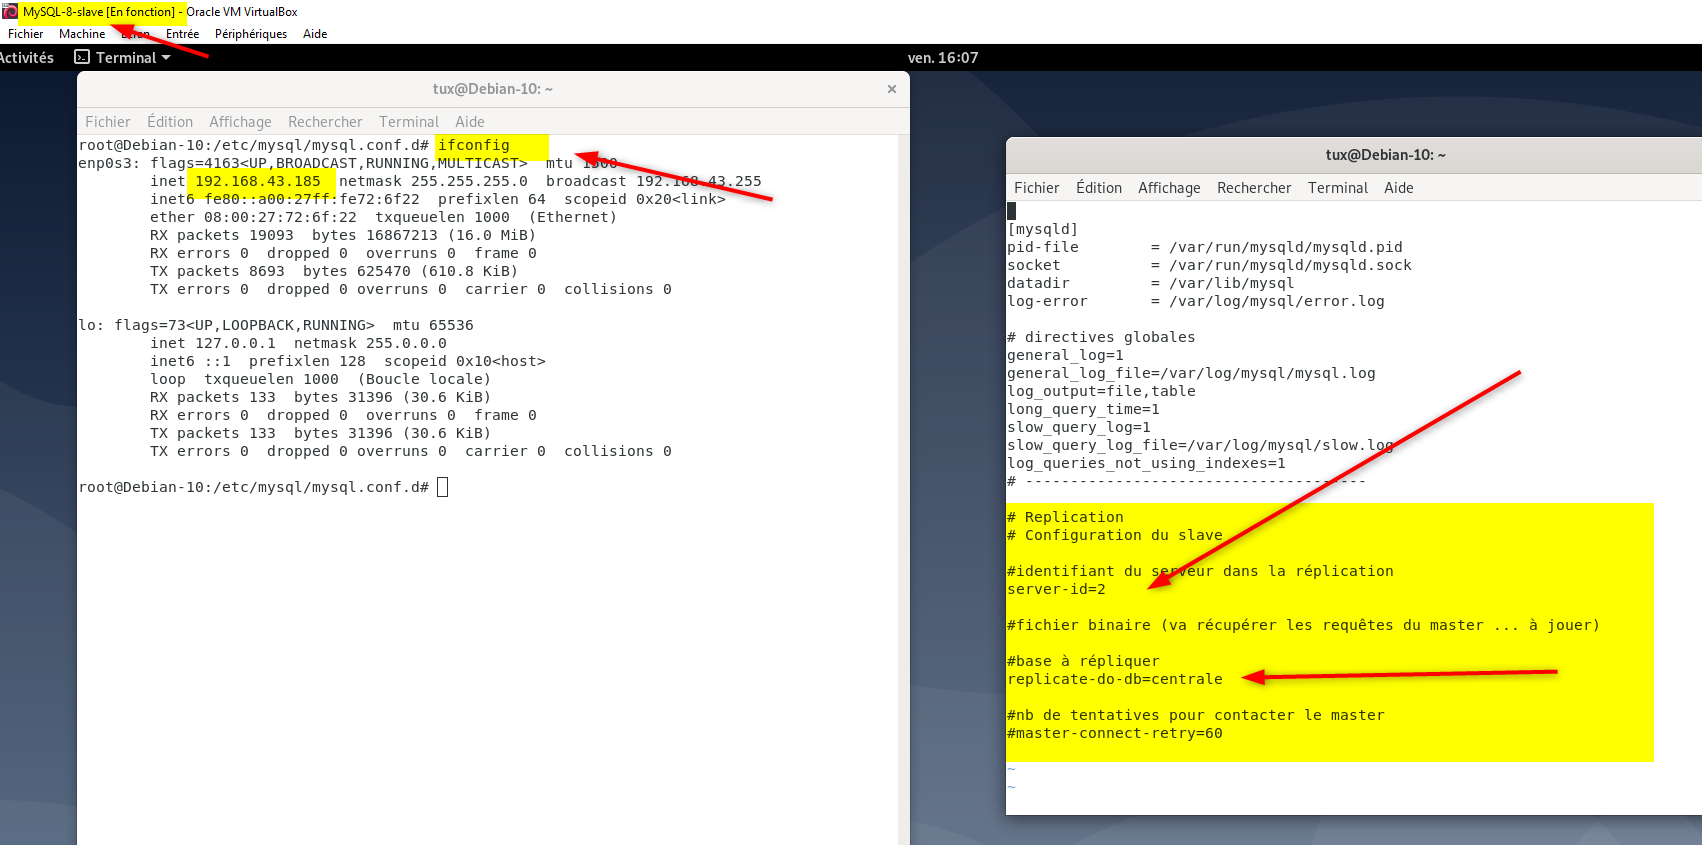Click the IP address 192.168.43.185
The height and width of the screenshot is (845, 1702).
tap(258, 181)
